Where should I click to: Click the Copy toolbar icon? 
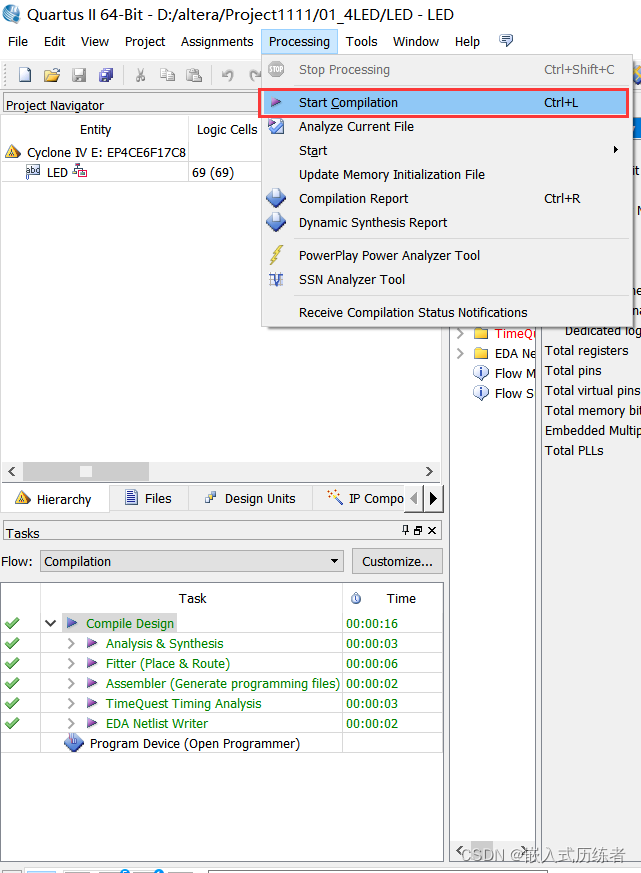[167, 75]
